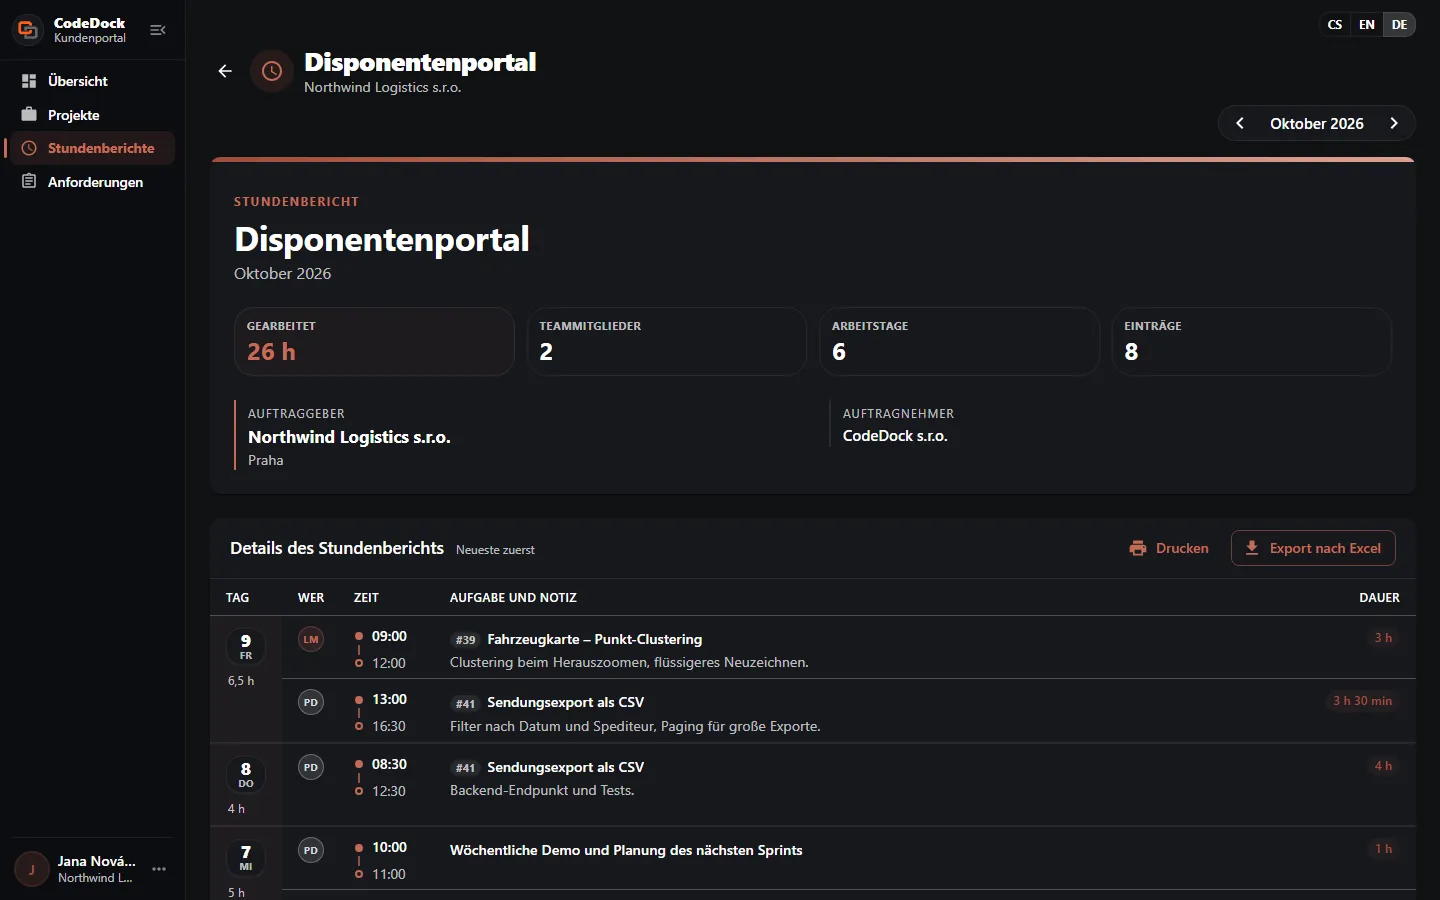
Task: Select the DE language option
Action: (1399, 25)
